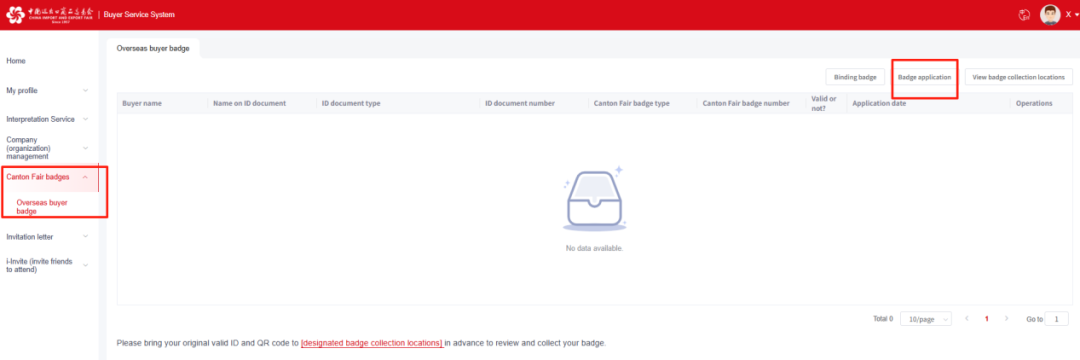
Task: Open the language globe icon
Action: coord(1024,14)
